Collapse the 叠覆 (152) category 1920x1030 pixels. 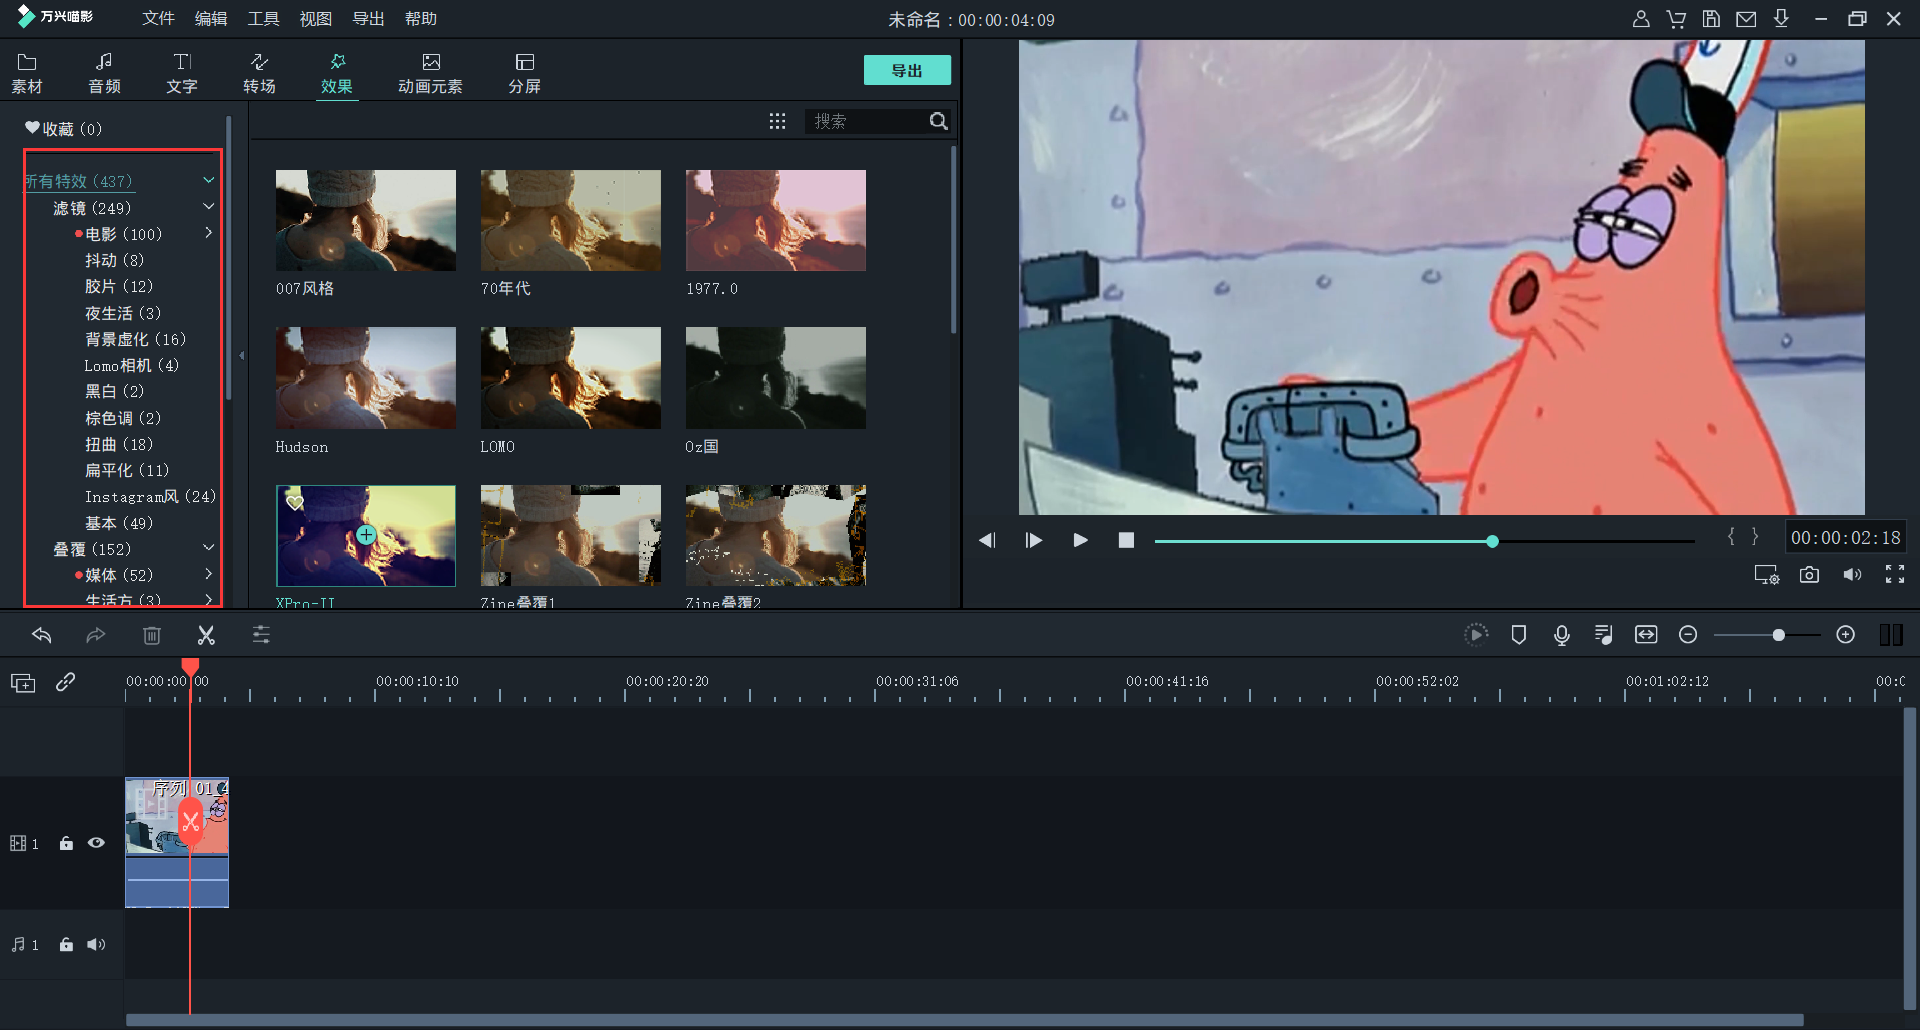click(x=208, y=548)
